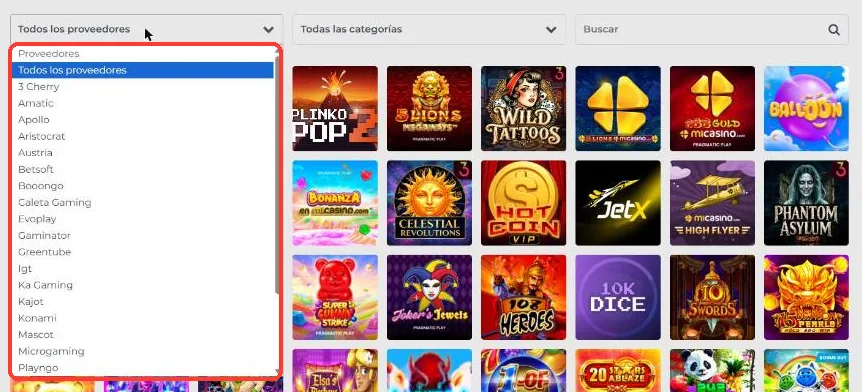Choose Apollo provider
Screen dimensions: 862x392
tap(142, 120)
